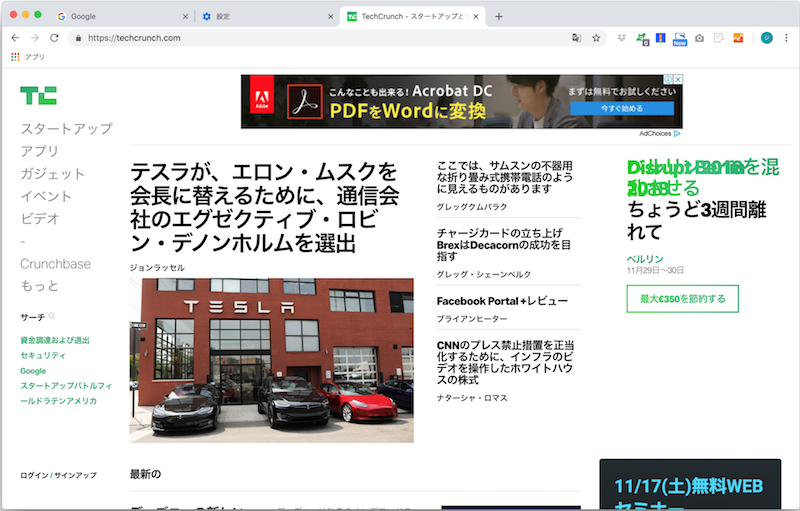This screenshot has width=800, height=511.
Task: Close the Adobe banner ad with X
Action: 678,79
